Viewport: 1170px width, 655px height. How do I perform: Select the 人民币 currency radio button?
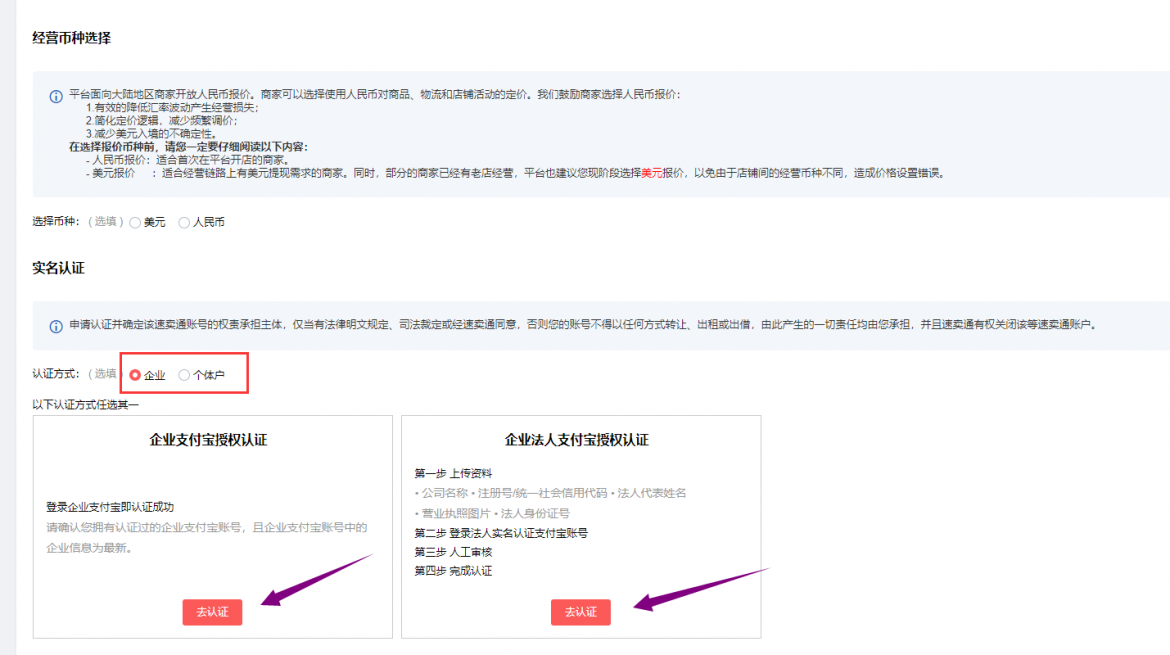click(183, 223)
